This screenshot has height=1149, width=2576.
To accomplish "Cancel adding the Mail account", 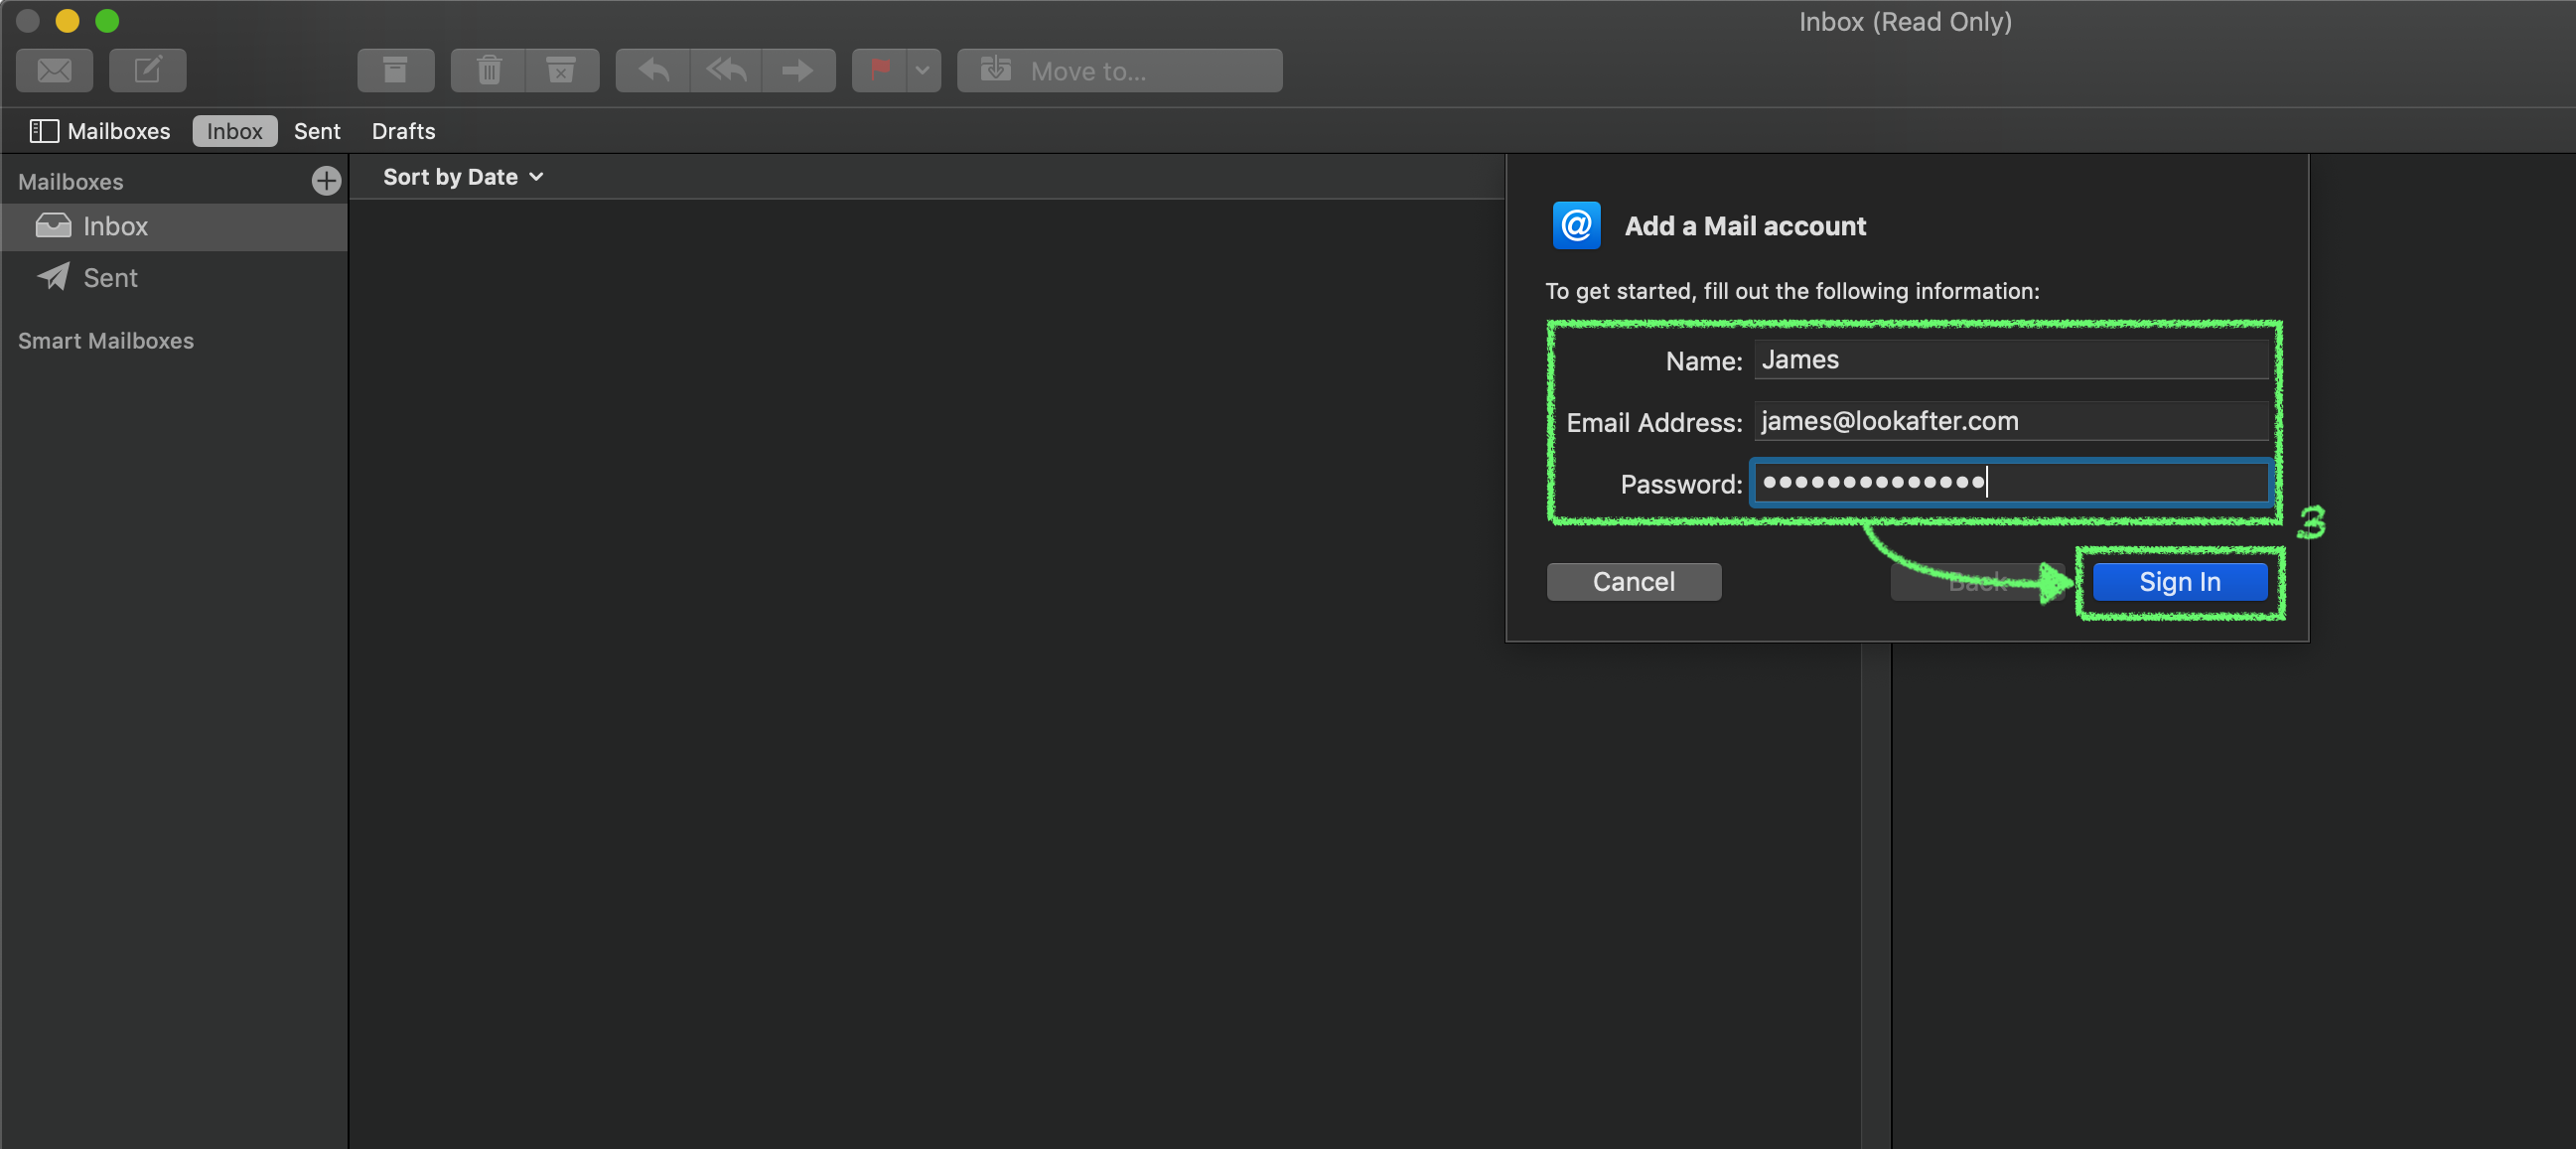I will click(1633, 582).
